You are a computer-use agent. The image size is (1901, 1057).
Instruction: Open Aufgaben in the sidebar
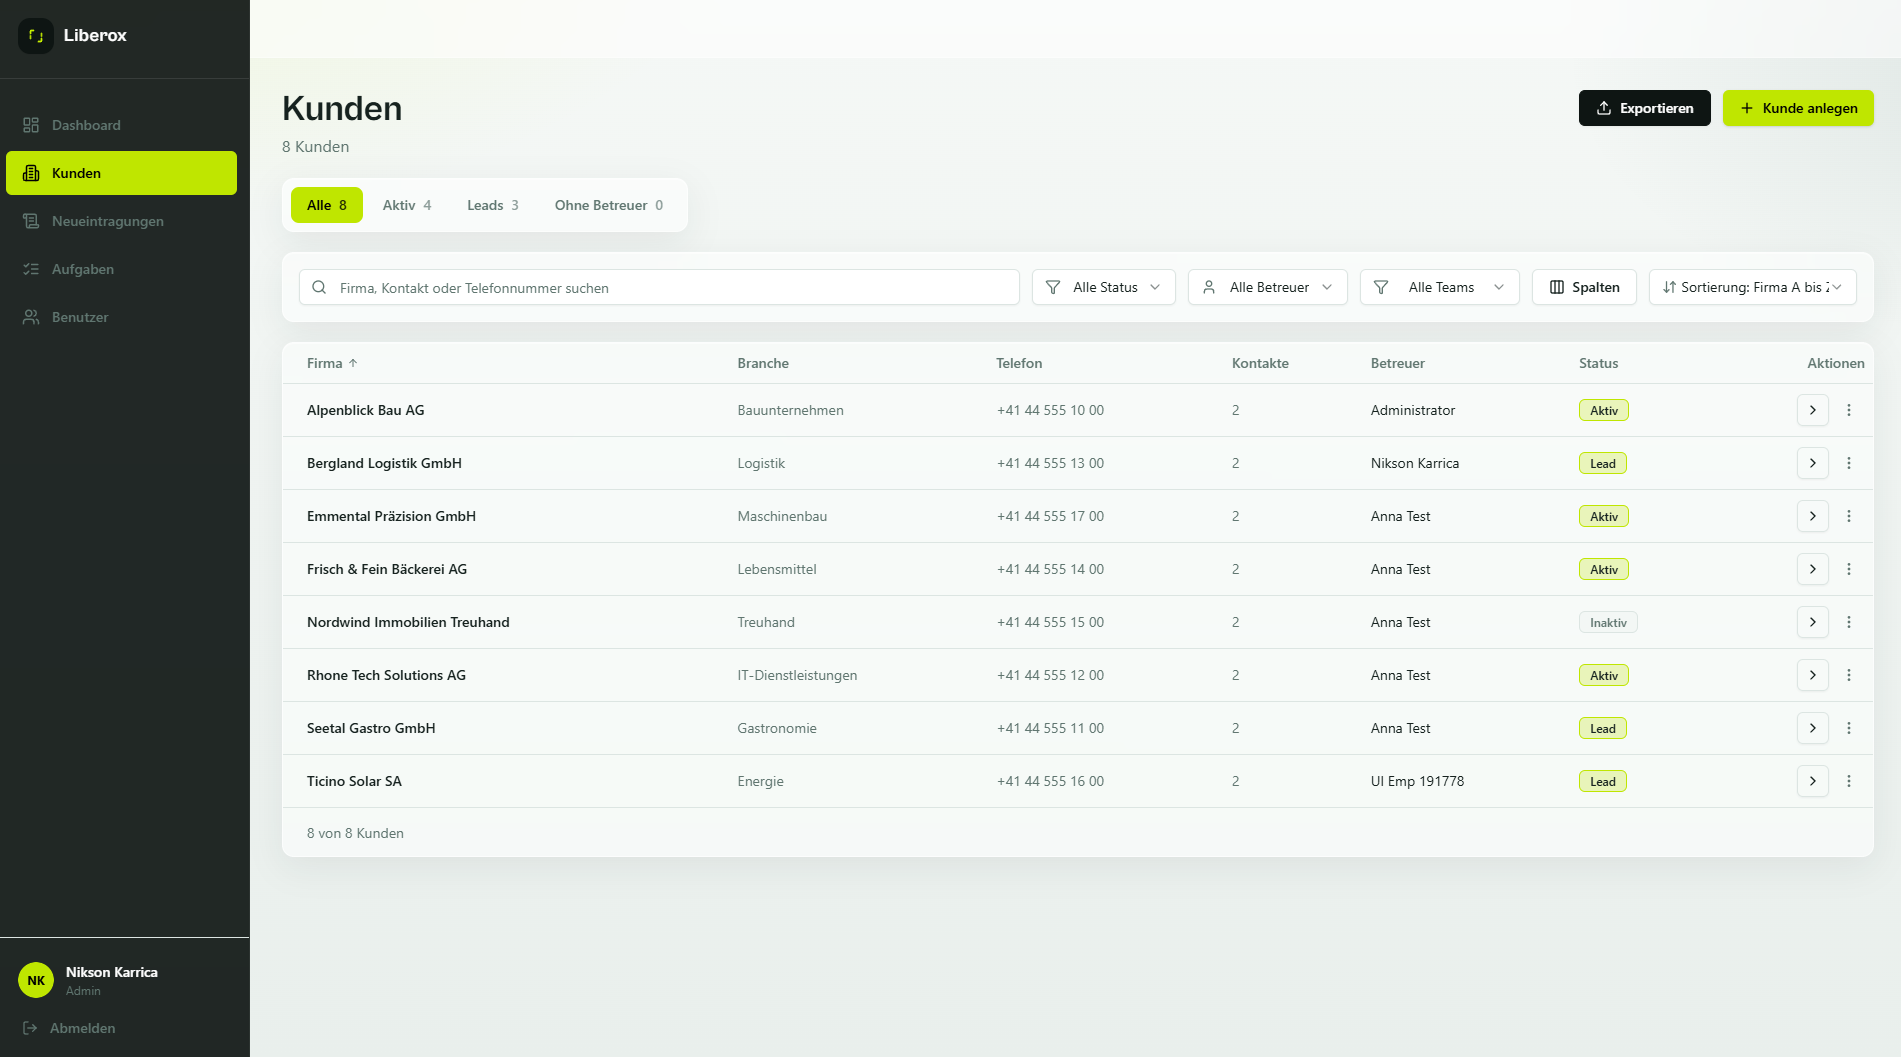[x=122, y=269]
